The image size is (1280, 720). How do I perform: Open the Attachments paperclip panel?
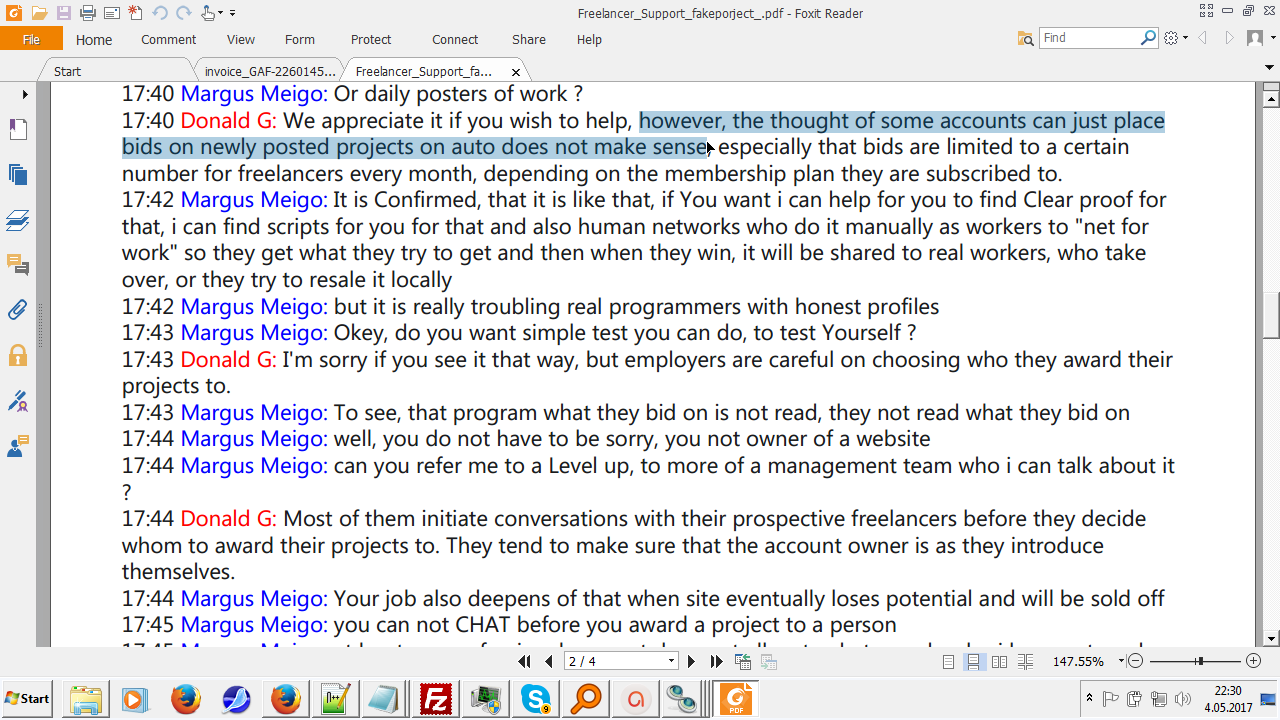(x=17, y=309)
